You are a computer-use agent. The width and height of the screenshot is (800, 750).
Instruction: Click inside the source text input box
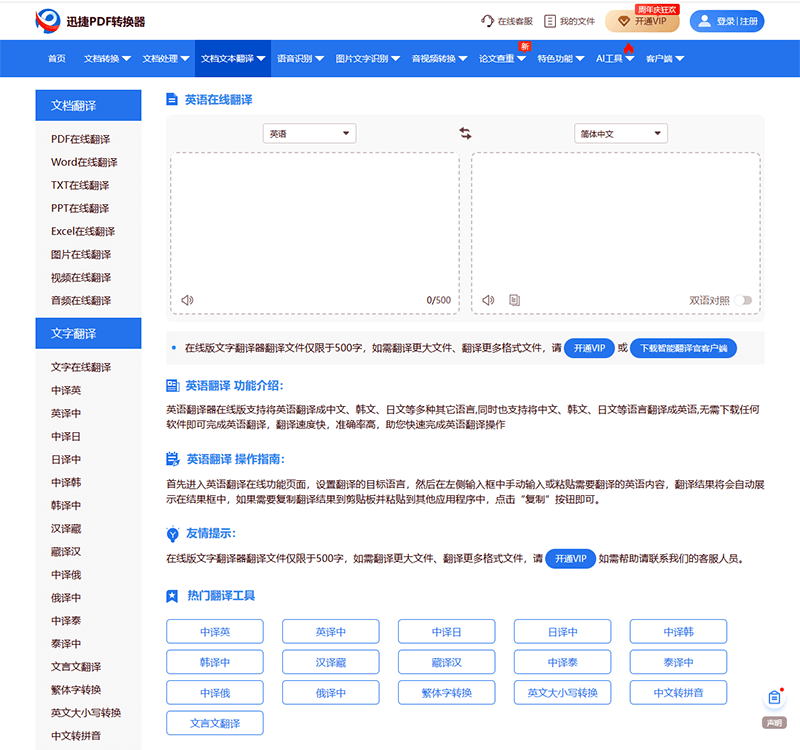314,220
